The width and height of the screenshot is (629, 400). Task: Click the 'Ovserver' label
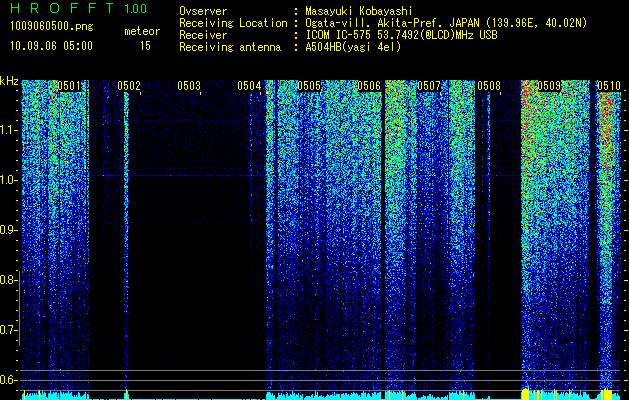[203, 11]
